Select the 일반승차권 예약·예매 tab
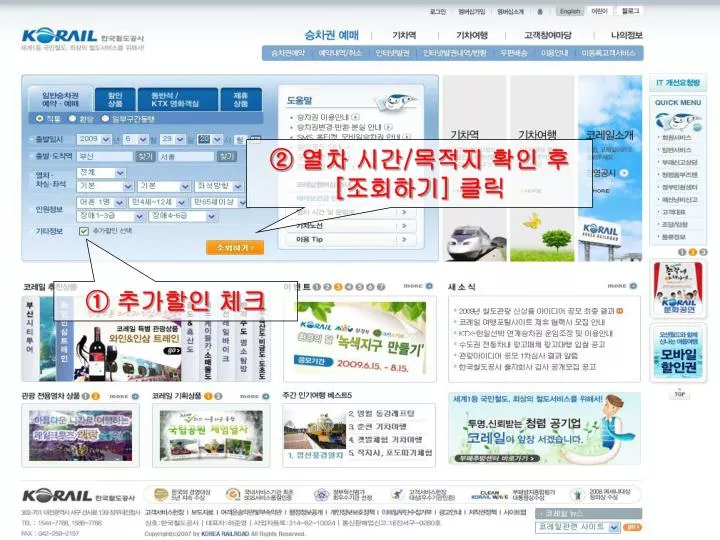This screenshot has height=540, width=720. click(x=61, y=99)
